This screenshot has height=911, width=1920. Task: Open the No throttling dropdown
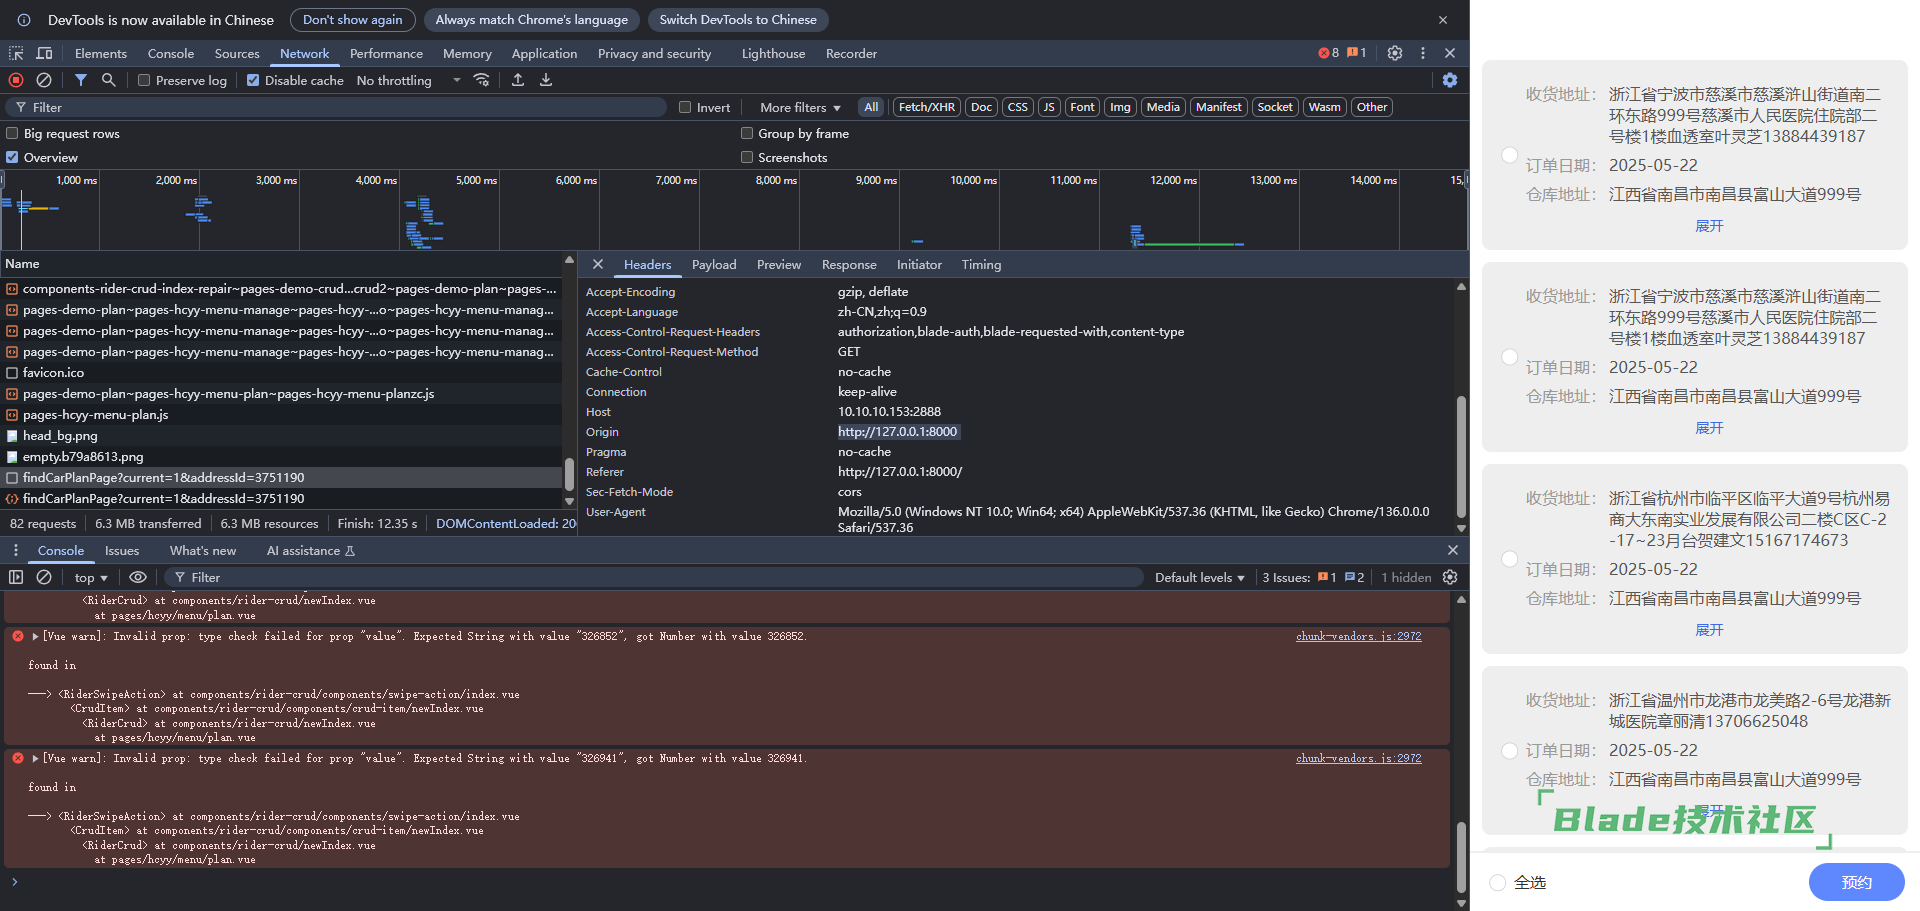pos(409,80)
